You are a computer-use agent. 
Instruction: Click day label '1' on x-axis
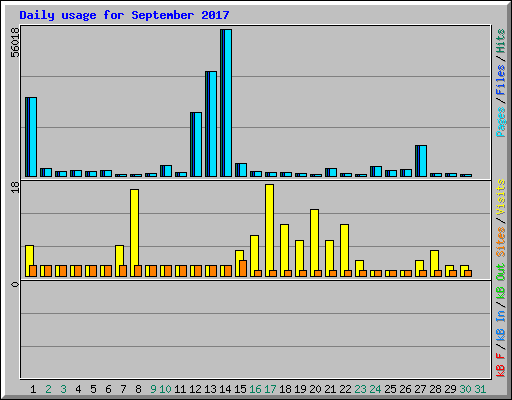click(33, 389)
